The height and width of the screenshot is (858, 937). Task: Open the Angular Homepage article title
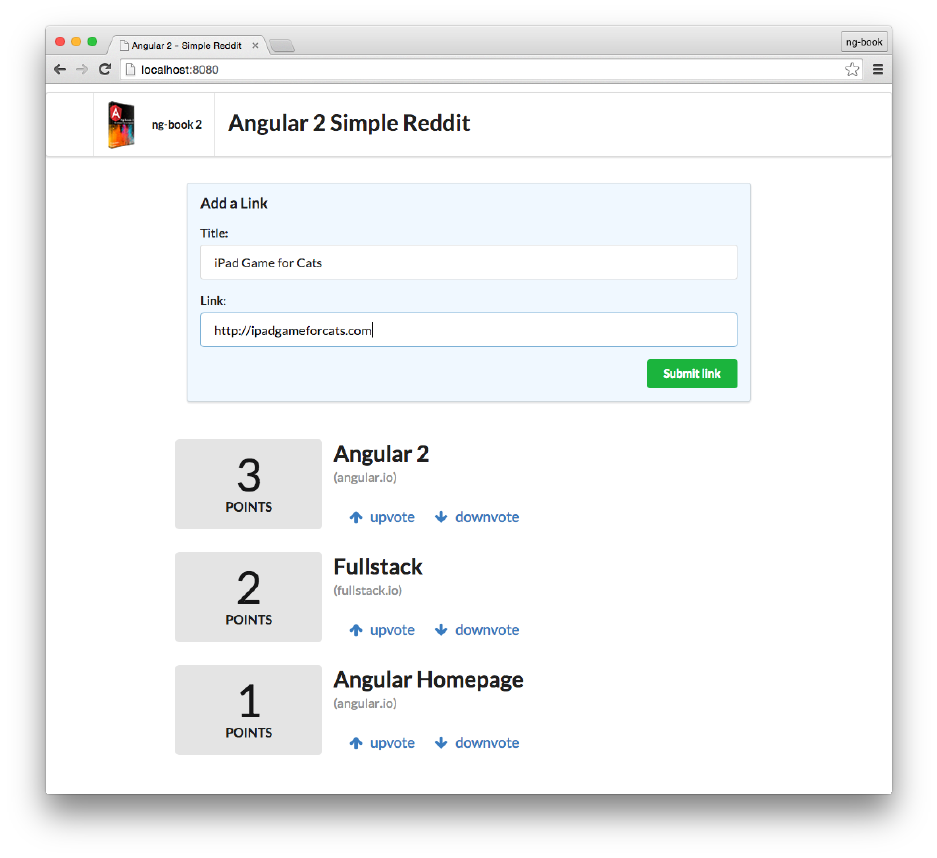point(428,680)
